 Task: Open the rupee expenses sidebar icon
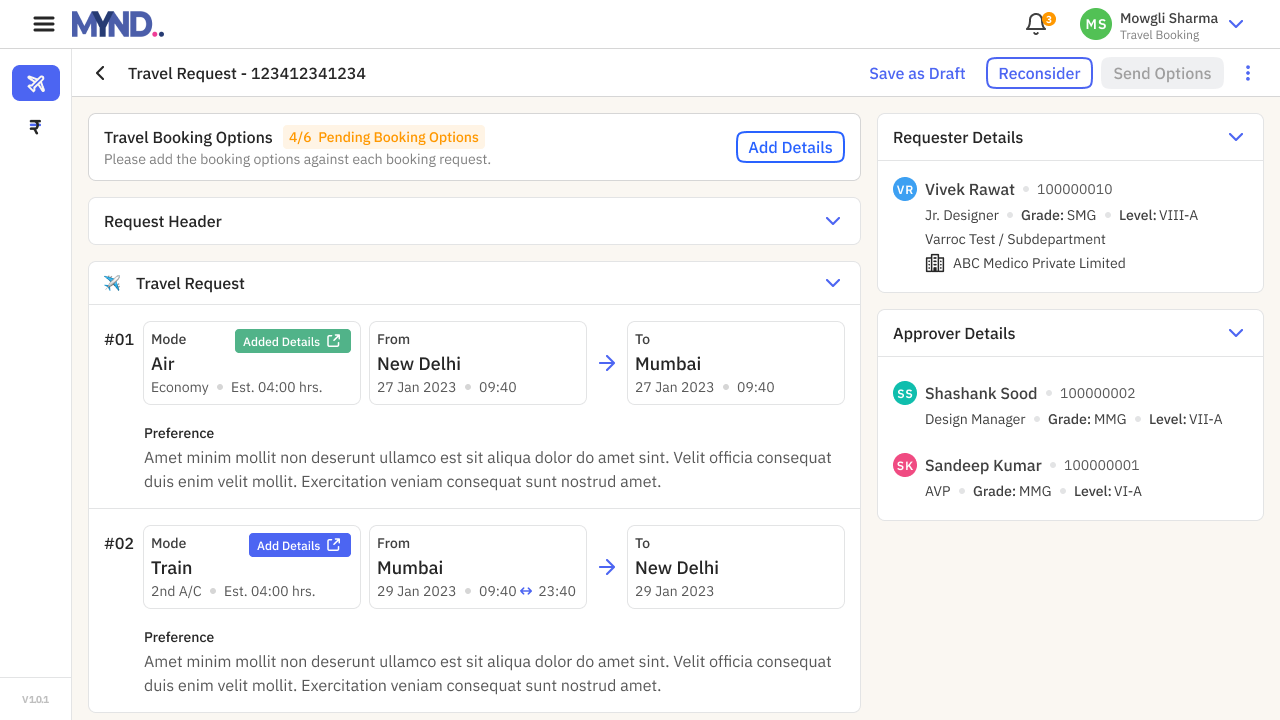[36, 127]
